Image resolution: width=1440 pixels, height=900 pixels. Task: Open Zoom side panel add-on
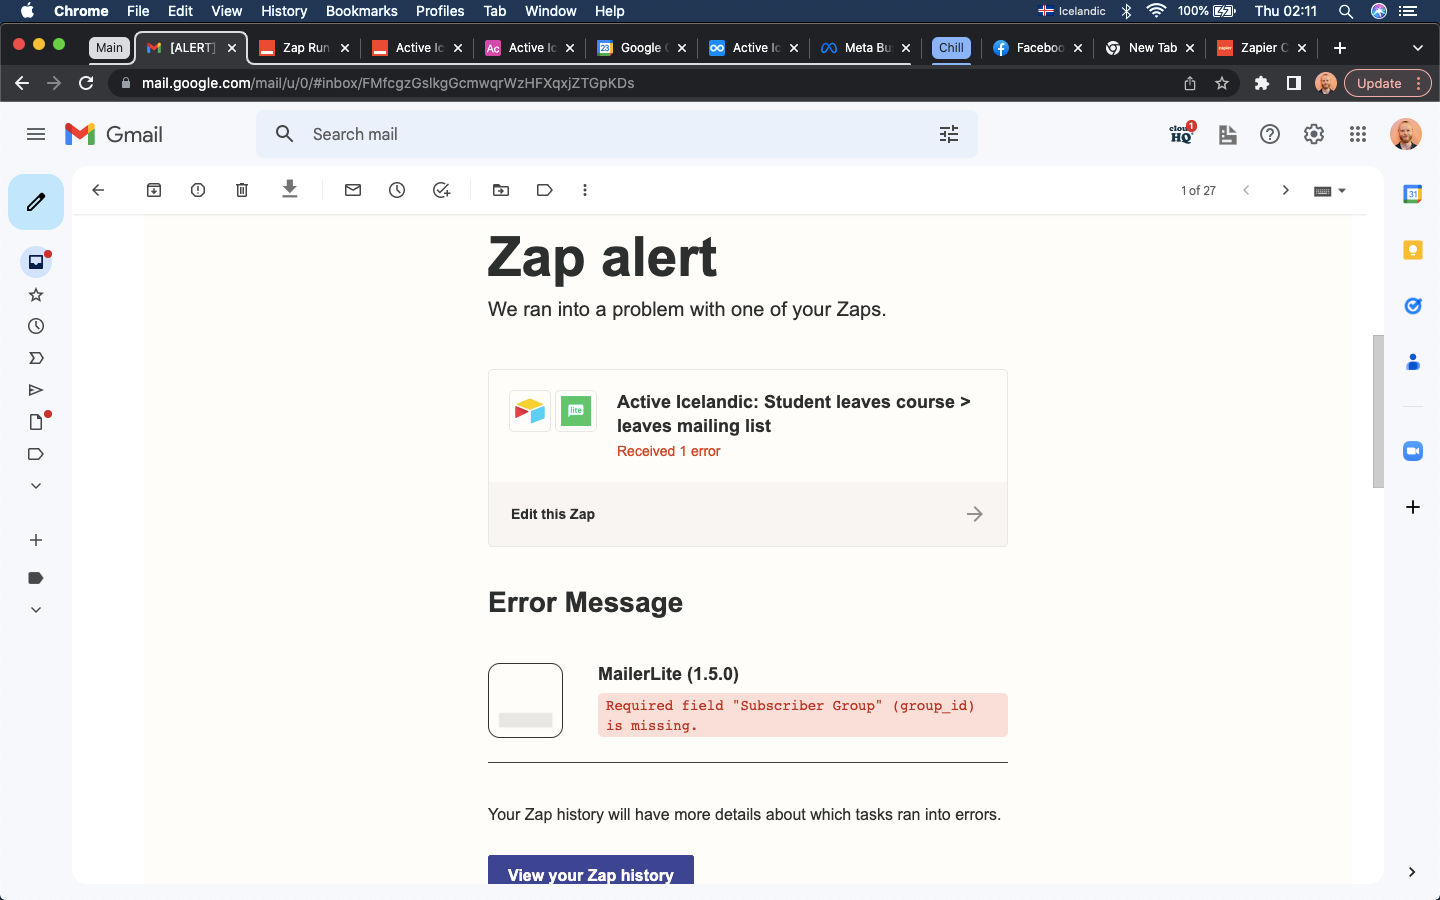pyautogui.click(x=1413, y=451)
